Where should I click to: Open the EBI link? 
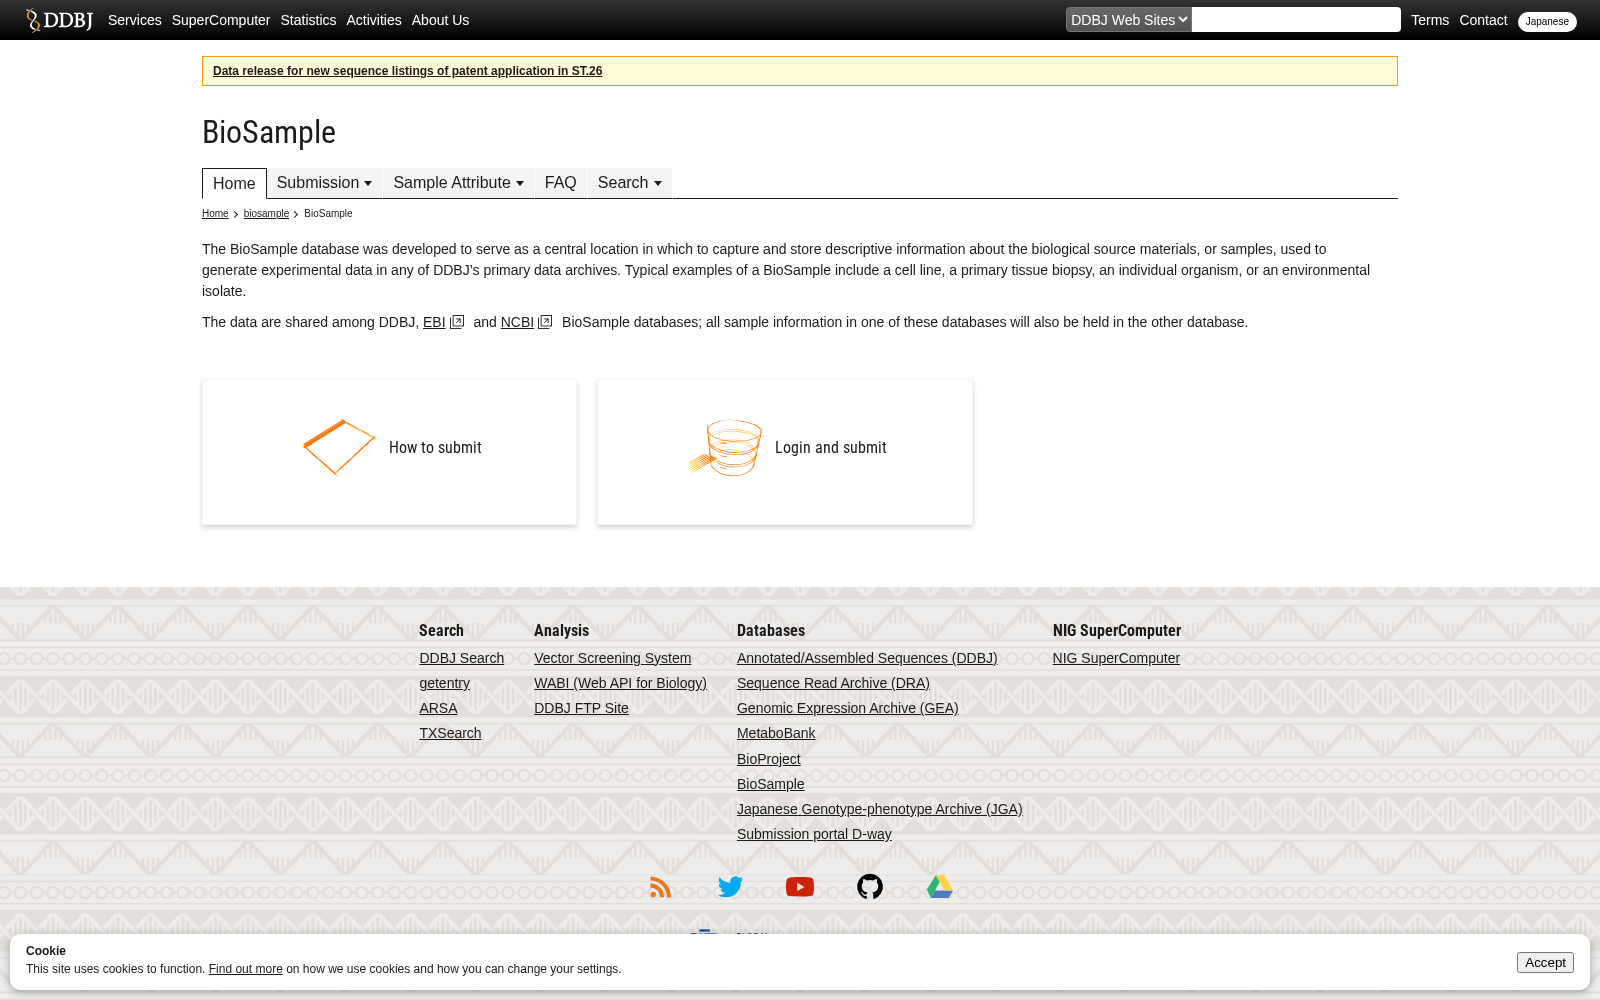click(434, 322)
